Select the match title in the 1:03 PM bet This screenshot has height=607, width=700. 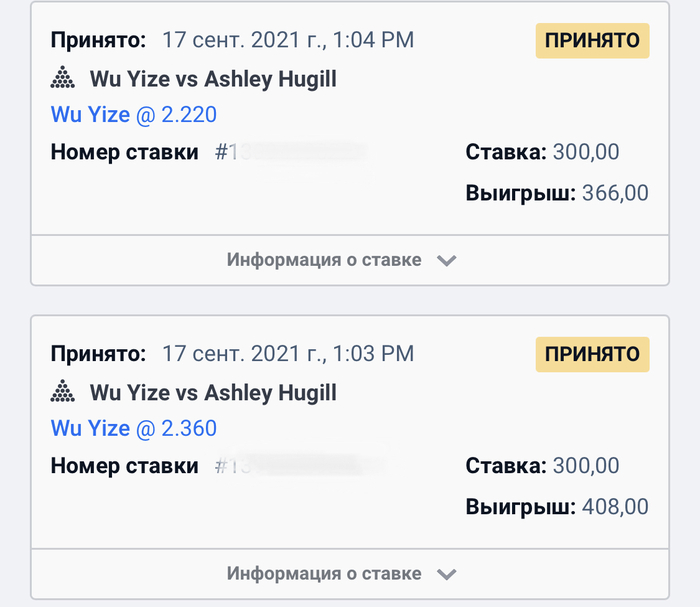(213, 392)
